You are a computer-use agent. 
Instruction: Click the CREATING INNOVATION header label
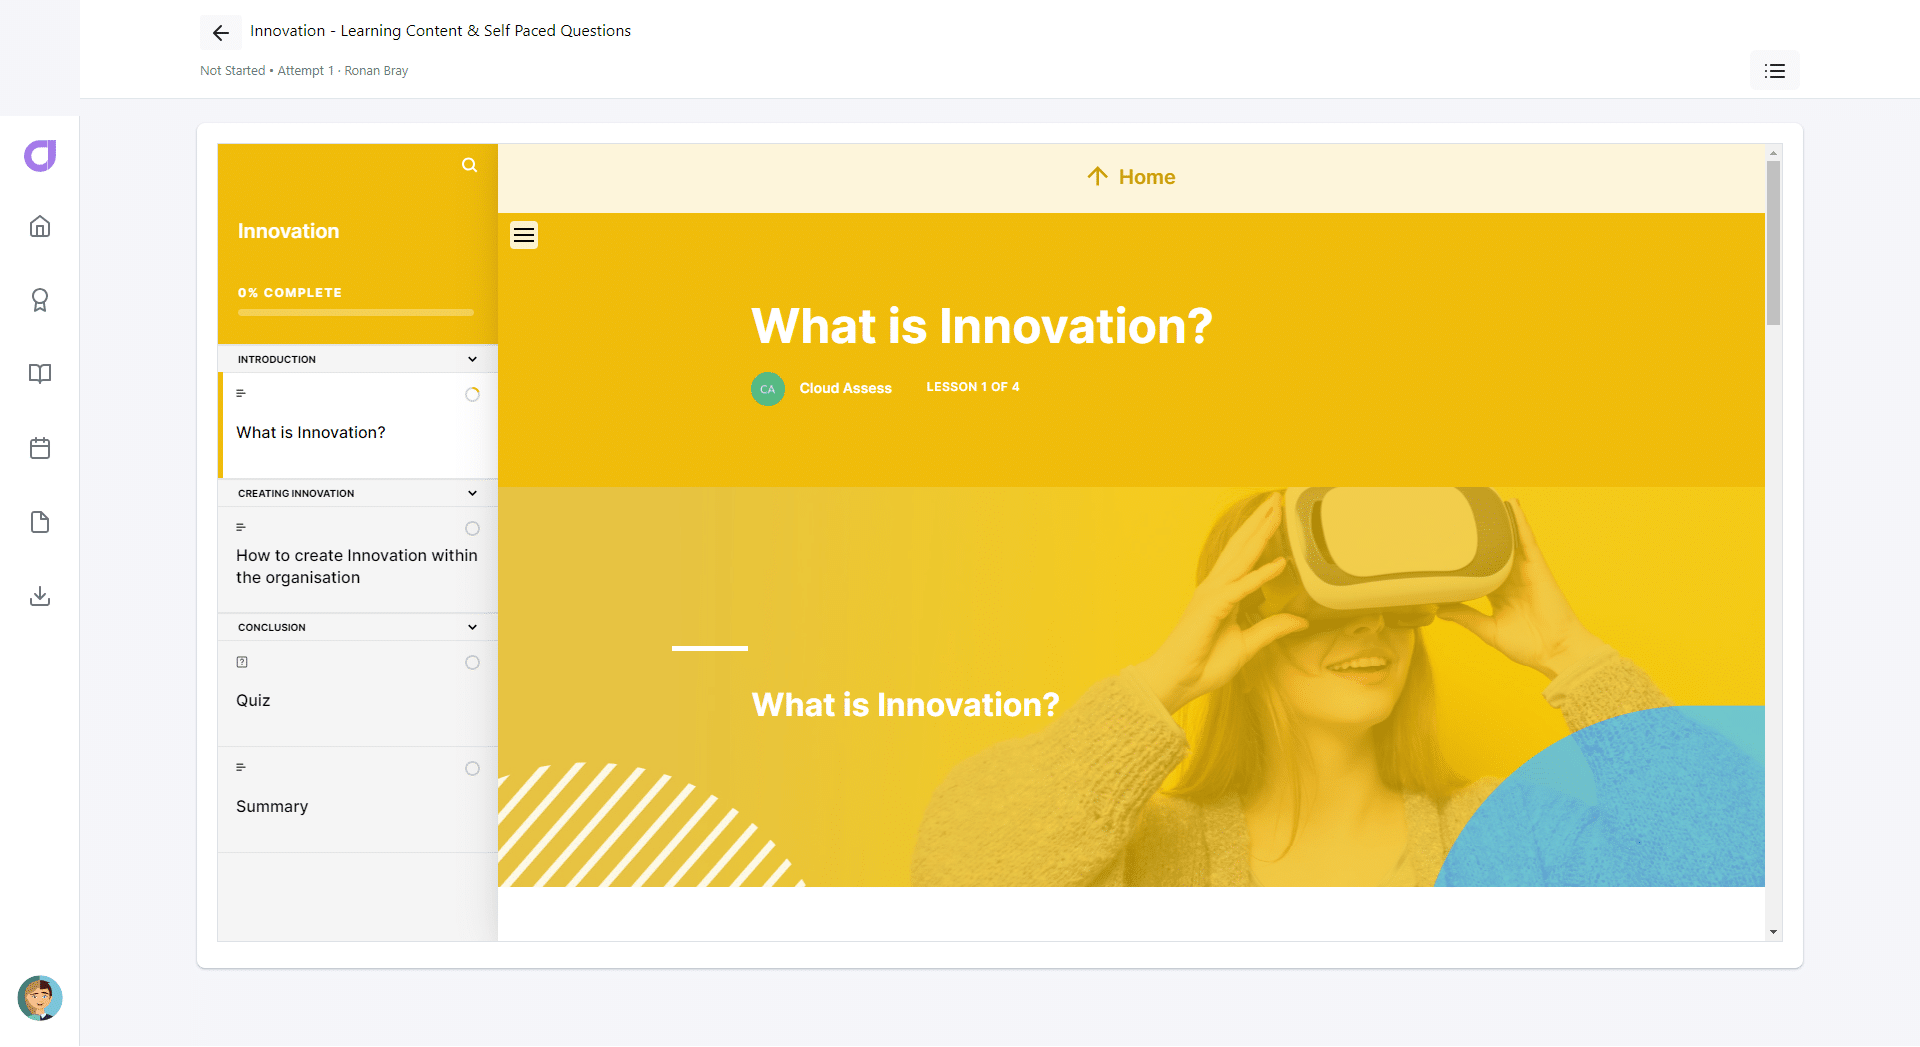point(296,494)
